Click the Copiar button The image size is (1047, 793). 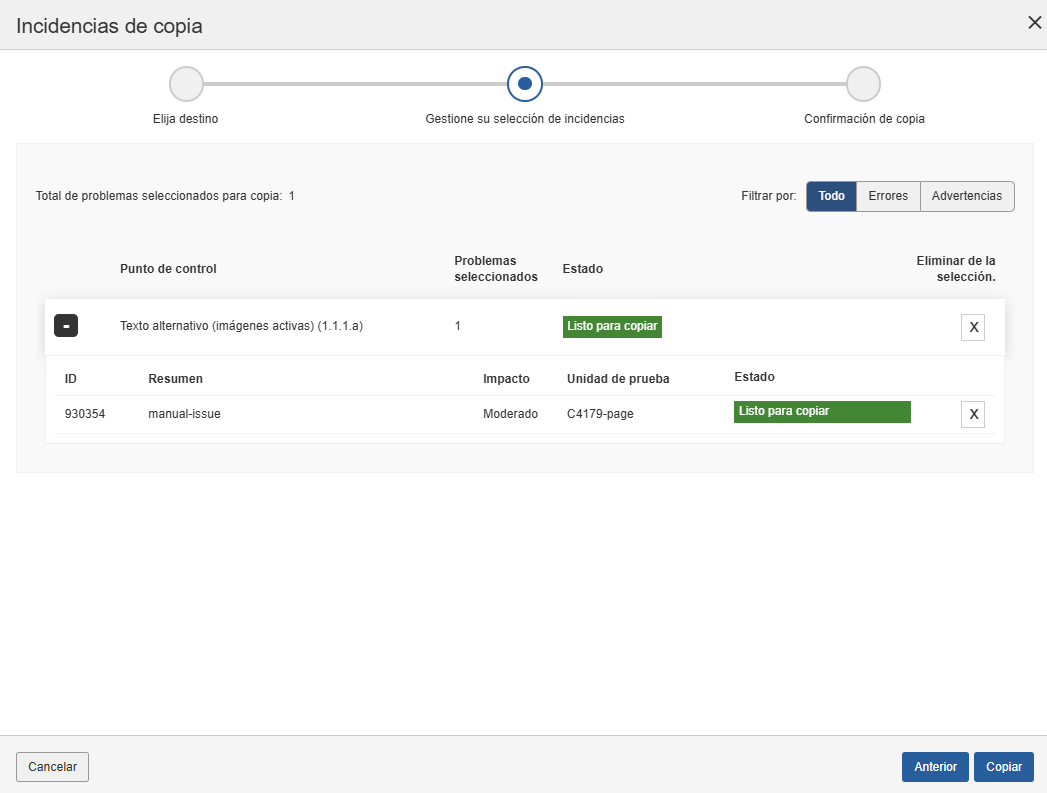click(x=1003, y=766)
